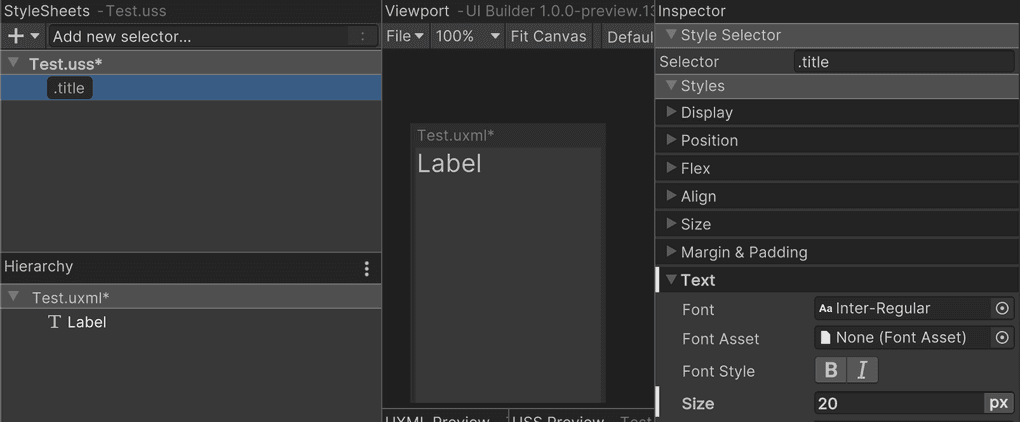The image size is (1020, 422).
Task: Toggle Italic font style
Action: [x=862, y=371]
